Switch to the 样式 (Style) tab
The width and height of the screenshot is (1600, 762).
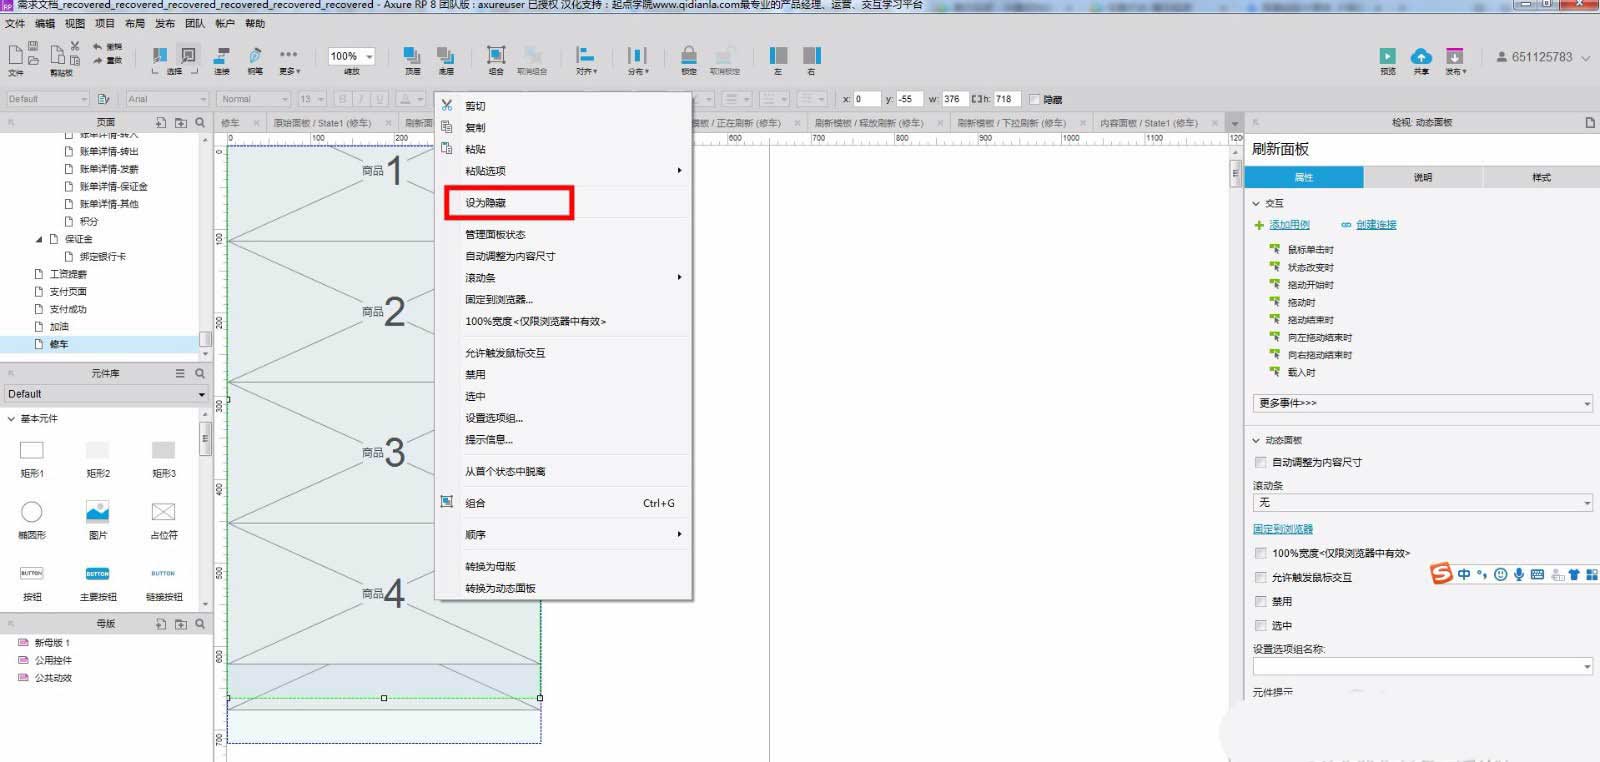[x=1541, y=177]
